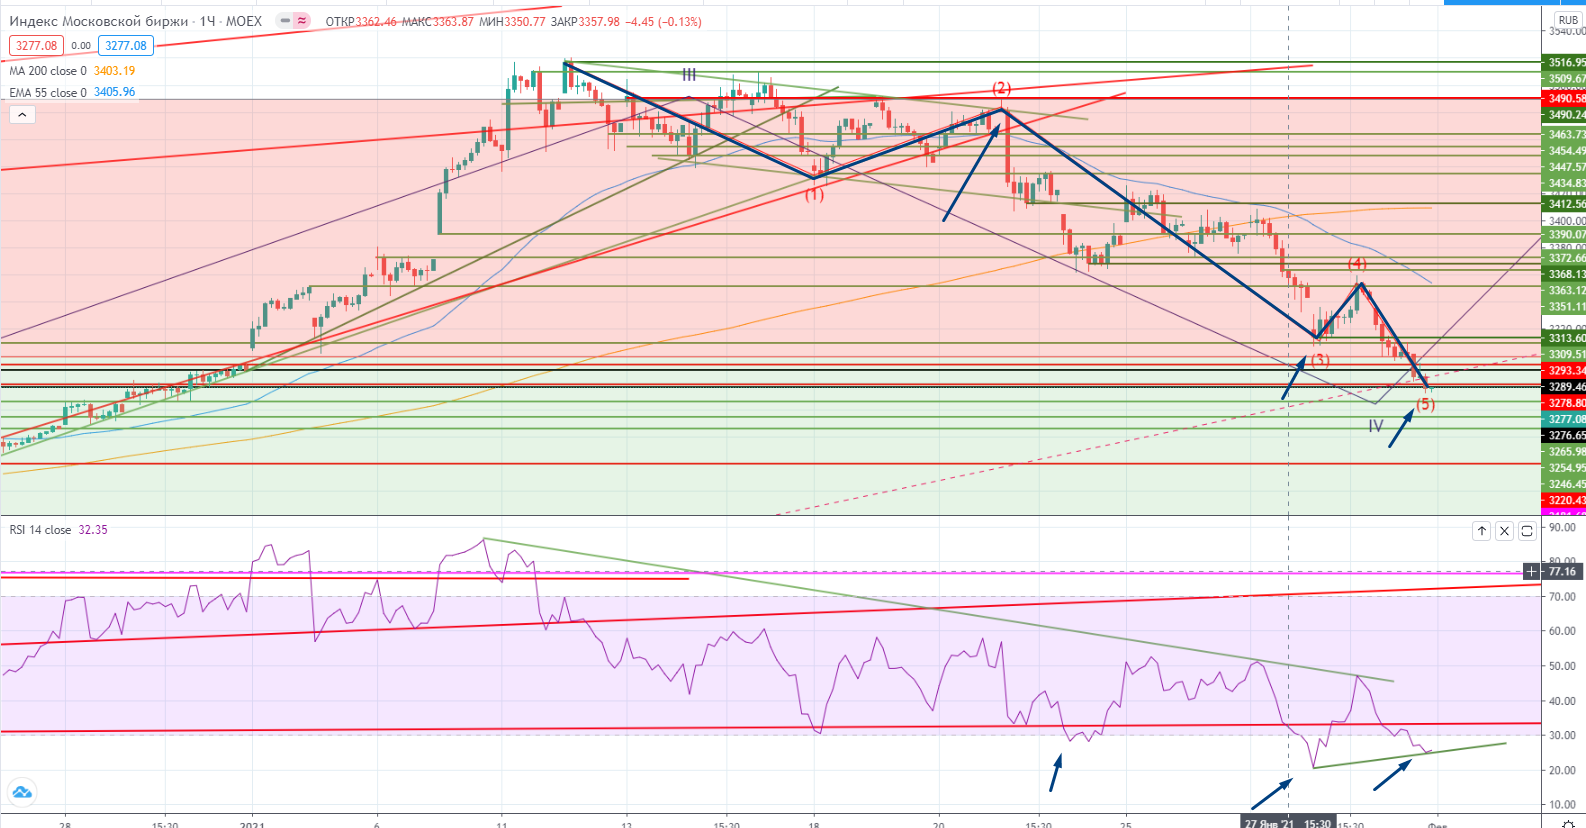Maximize the RSI indicator pane
This screenshot has height=828, width=1586.
tap(1527, 531)
